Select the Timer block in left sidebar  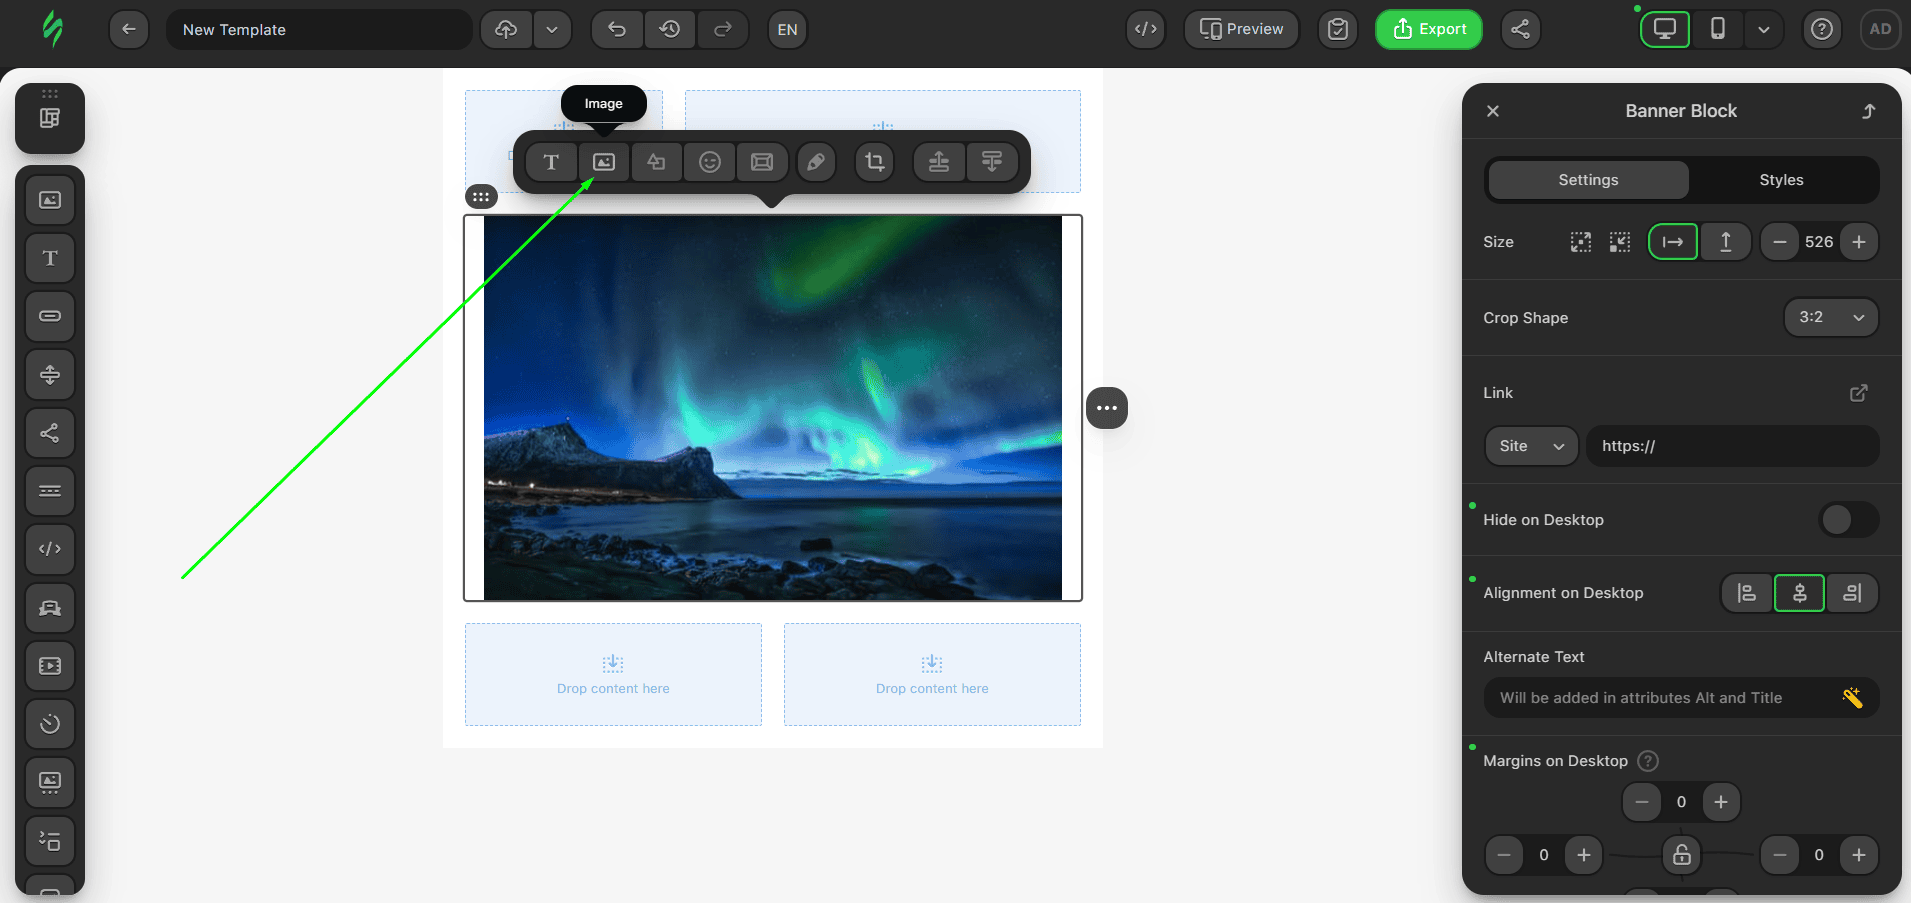point(50,724)
